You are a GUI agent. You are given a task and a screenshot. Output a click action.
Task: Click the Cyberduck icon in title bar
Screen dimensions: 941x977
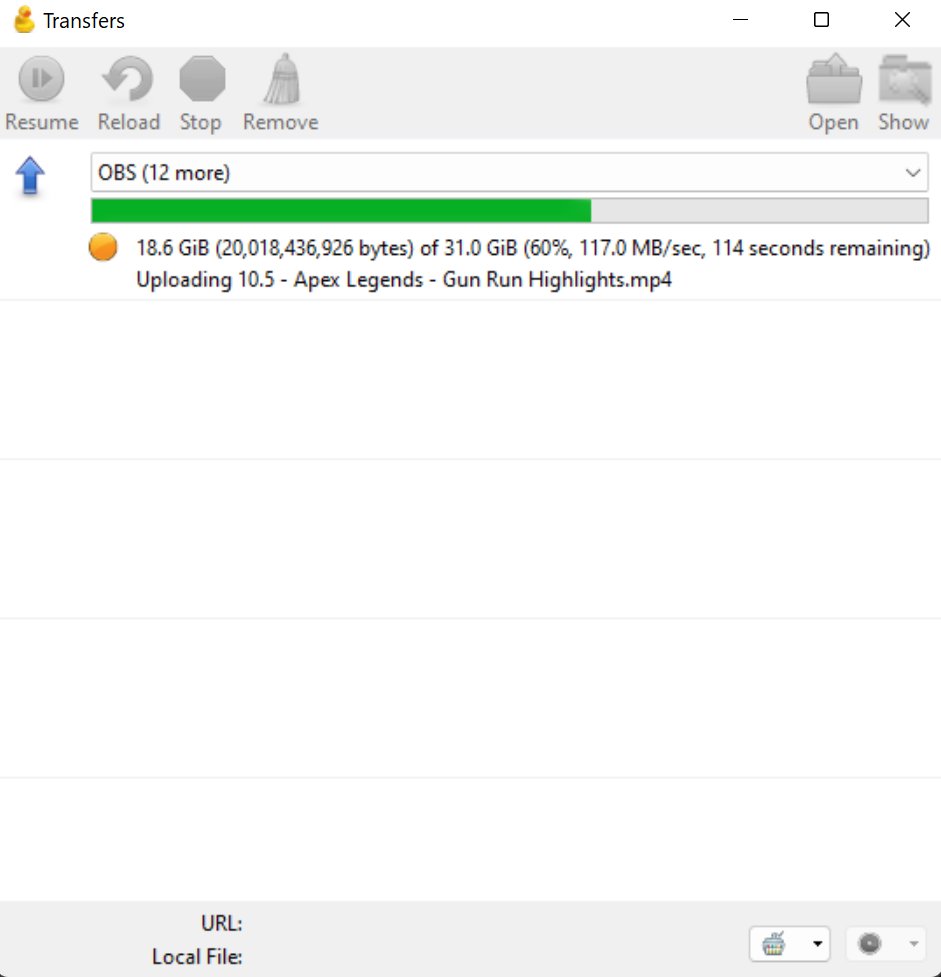point(24,20)
